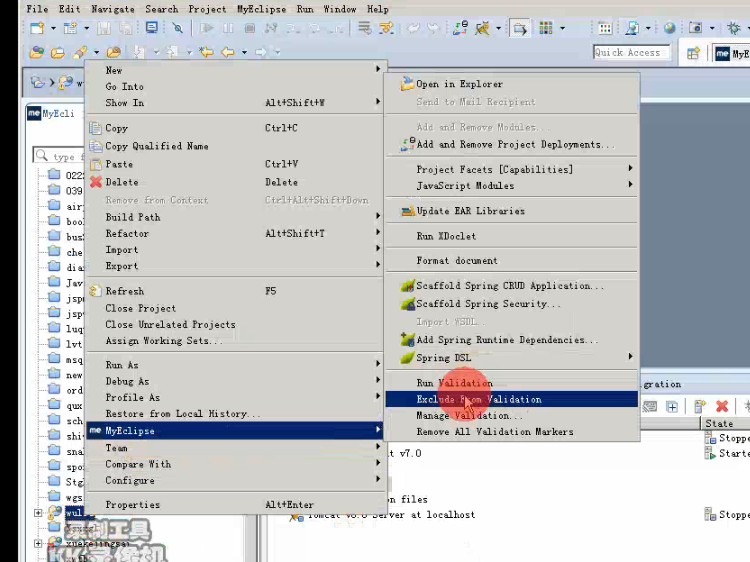Open the MyEclipse menu in menu bar
The image size is (750, 562).
pyautogui.click(x=261, y=9)
